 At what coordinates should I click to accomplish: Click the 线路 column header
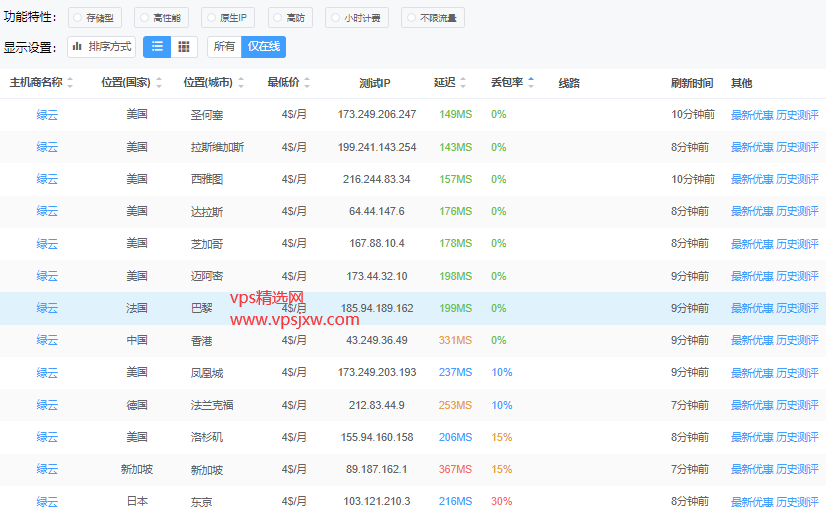569,83
